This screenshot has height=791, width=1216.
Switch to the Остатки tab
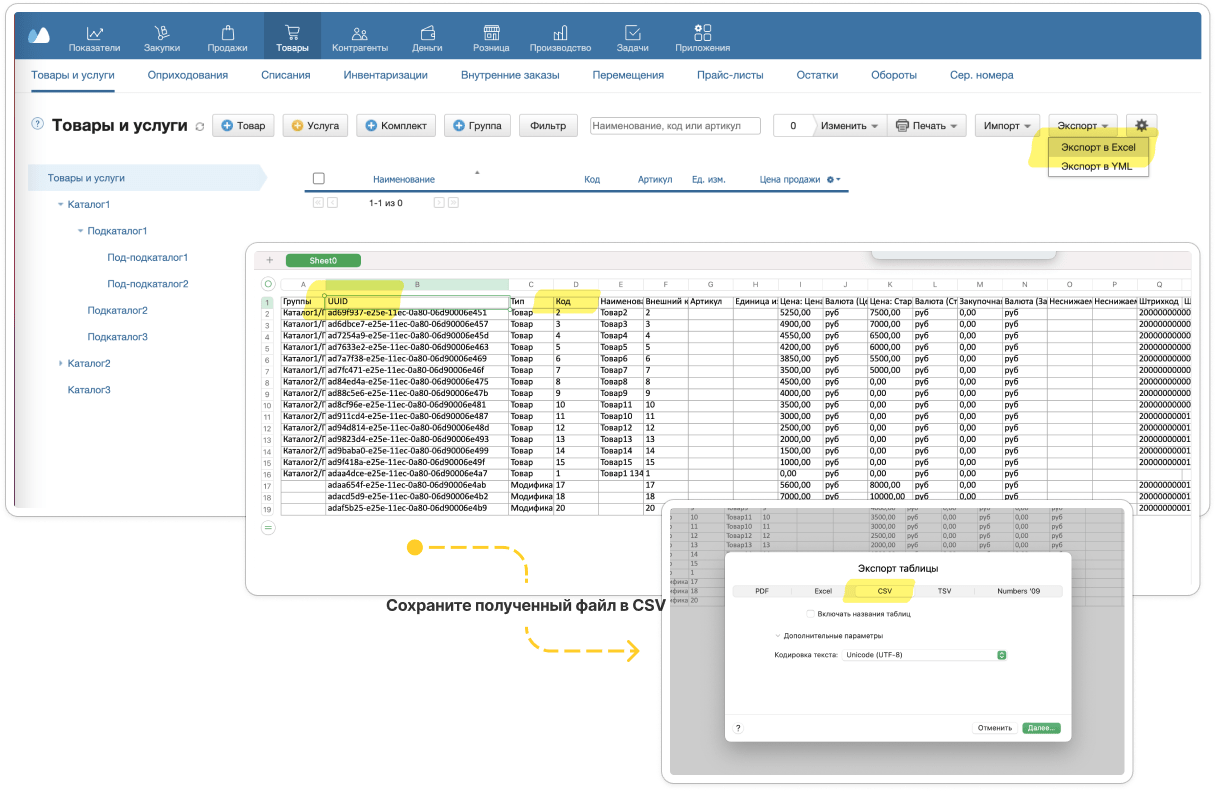(x=817, y=75)
